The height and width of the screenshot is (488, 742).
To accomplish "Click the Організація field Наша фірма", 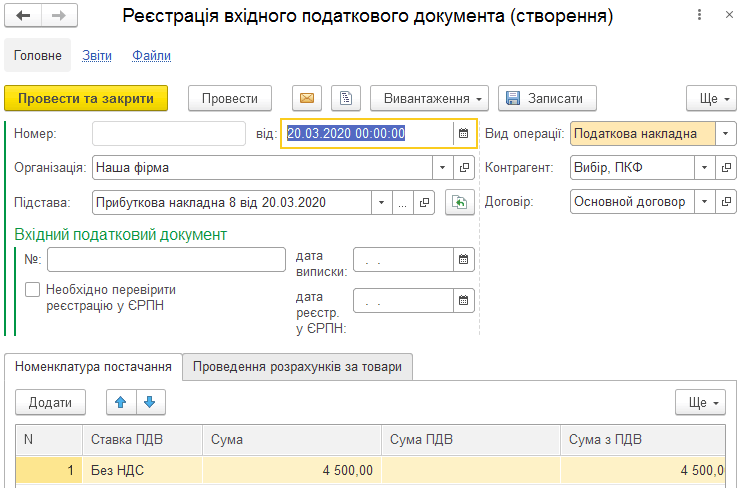I will pyautogui.click(x=262, y=168).
